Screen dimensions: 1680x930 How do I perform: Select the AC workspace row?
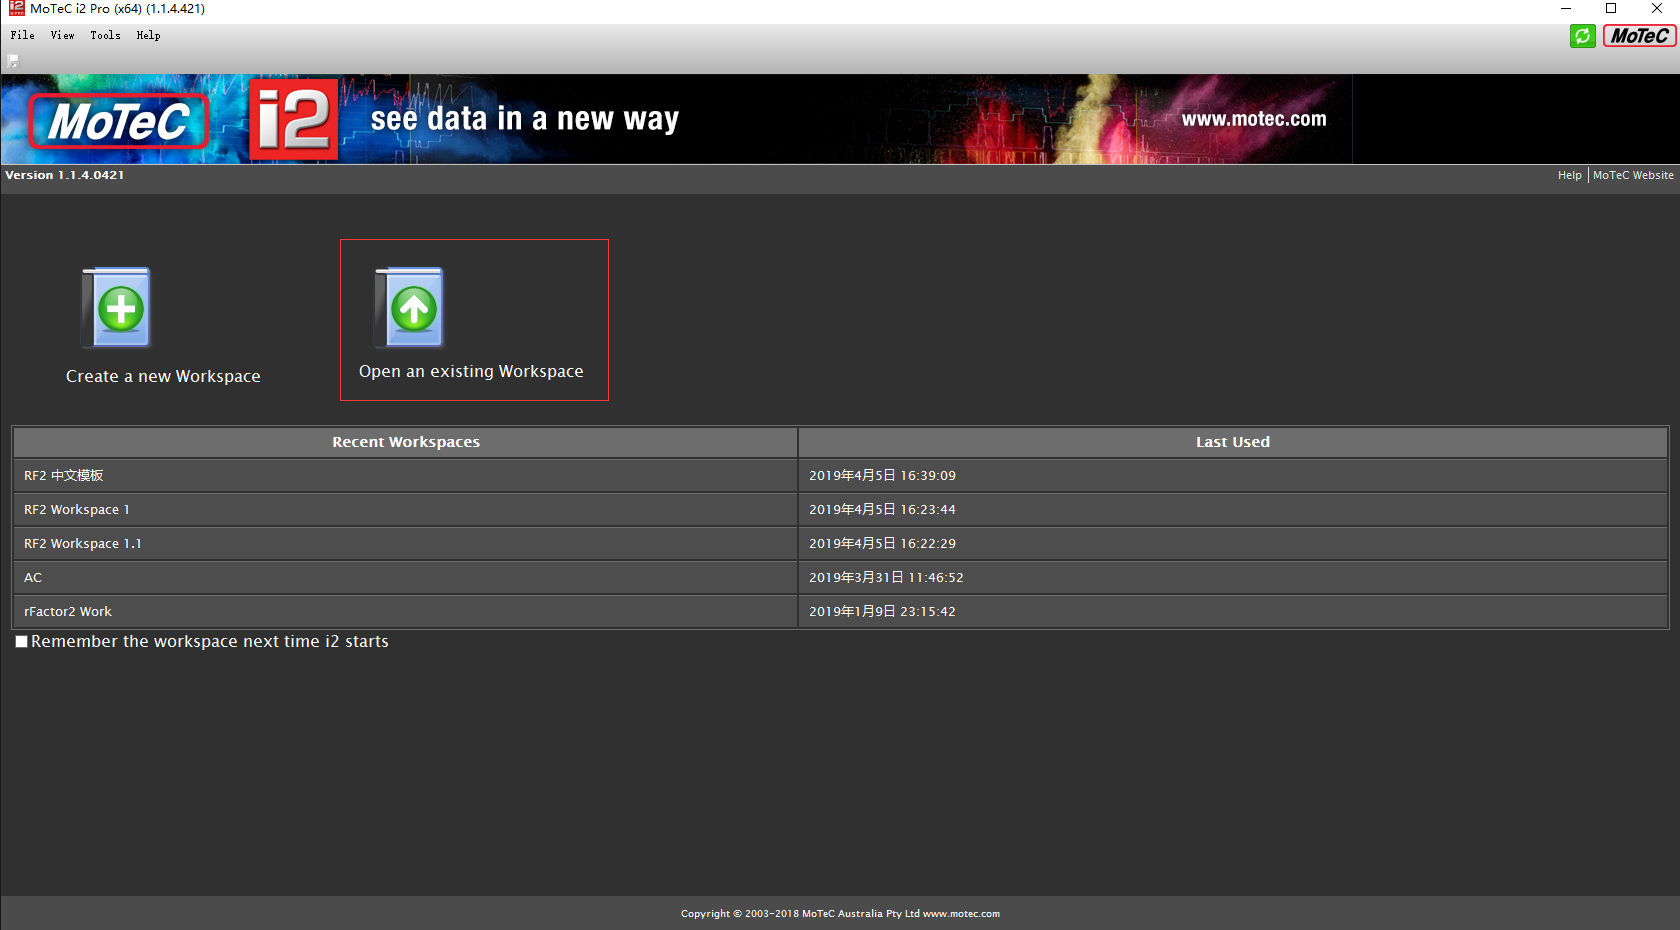[405, 577]
